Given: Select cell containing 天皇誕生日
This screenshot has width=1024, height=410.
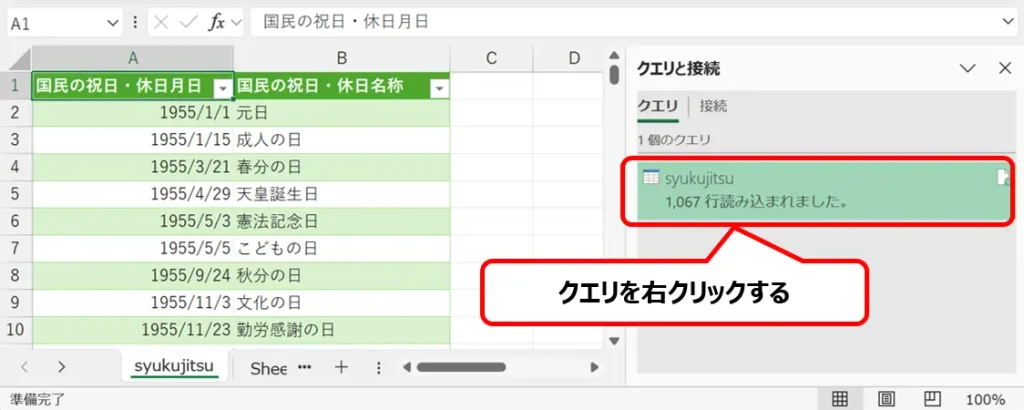Looking at the screenshot, I should point(342,194).
